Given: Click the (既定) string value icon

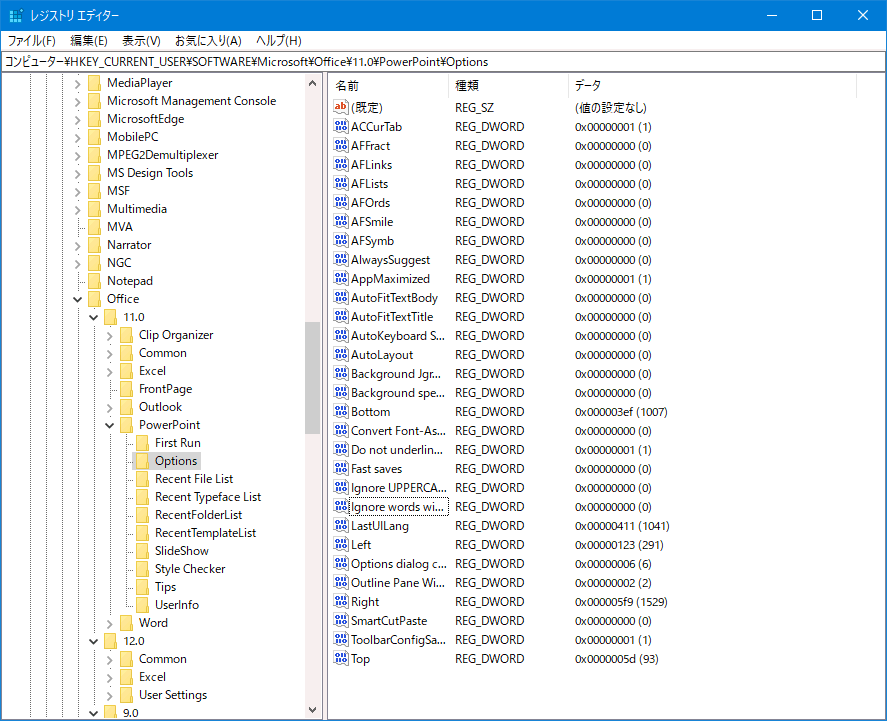Looking at the screenshot, I should 341,107.
